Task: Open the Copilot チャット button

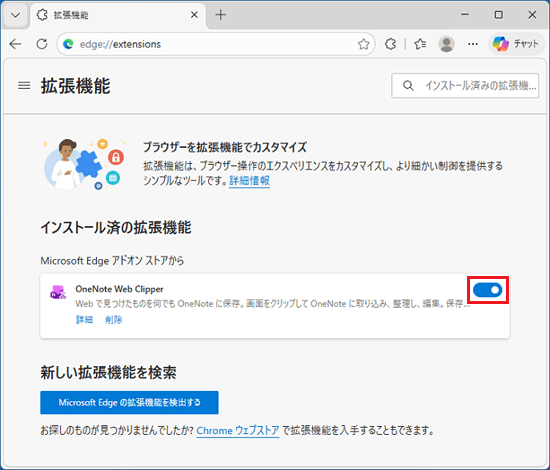Action: tap(516, 44)
